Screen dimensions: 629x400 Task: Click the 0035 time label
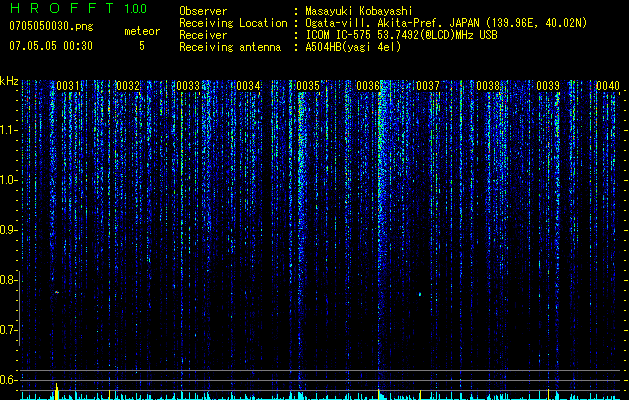[x=308, y=86]
